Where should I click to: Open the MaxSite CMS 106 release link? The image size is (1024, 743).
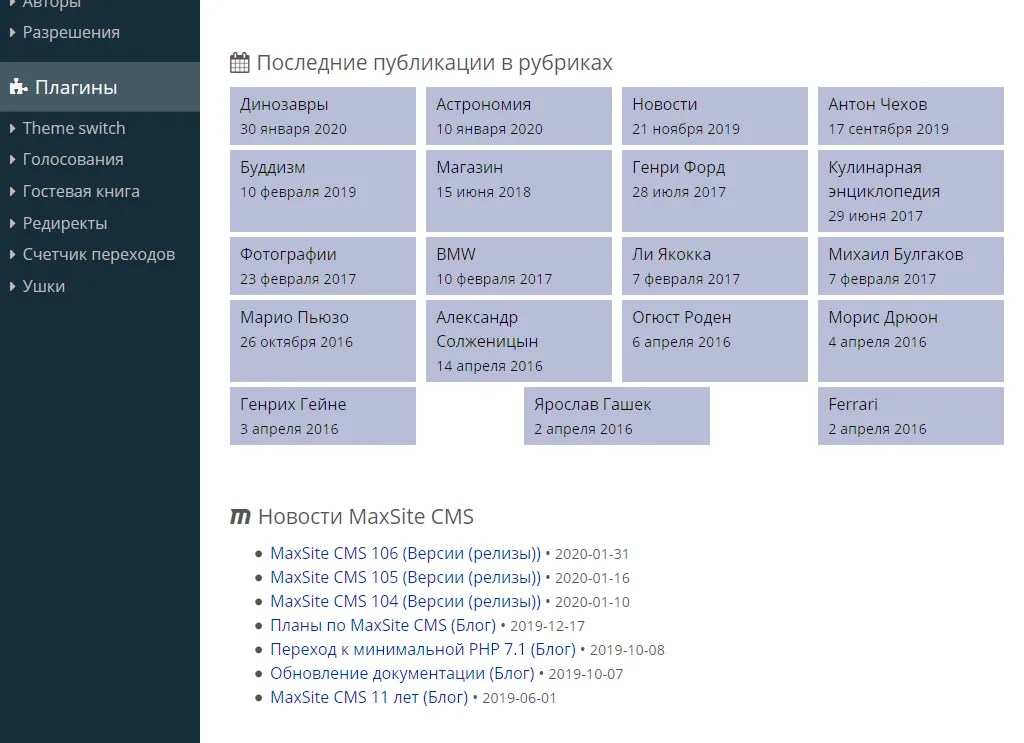[405, 553]
